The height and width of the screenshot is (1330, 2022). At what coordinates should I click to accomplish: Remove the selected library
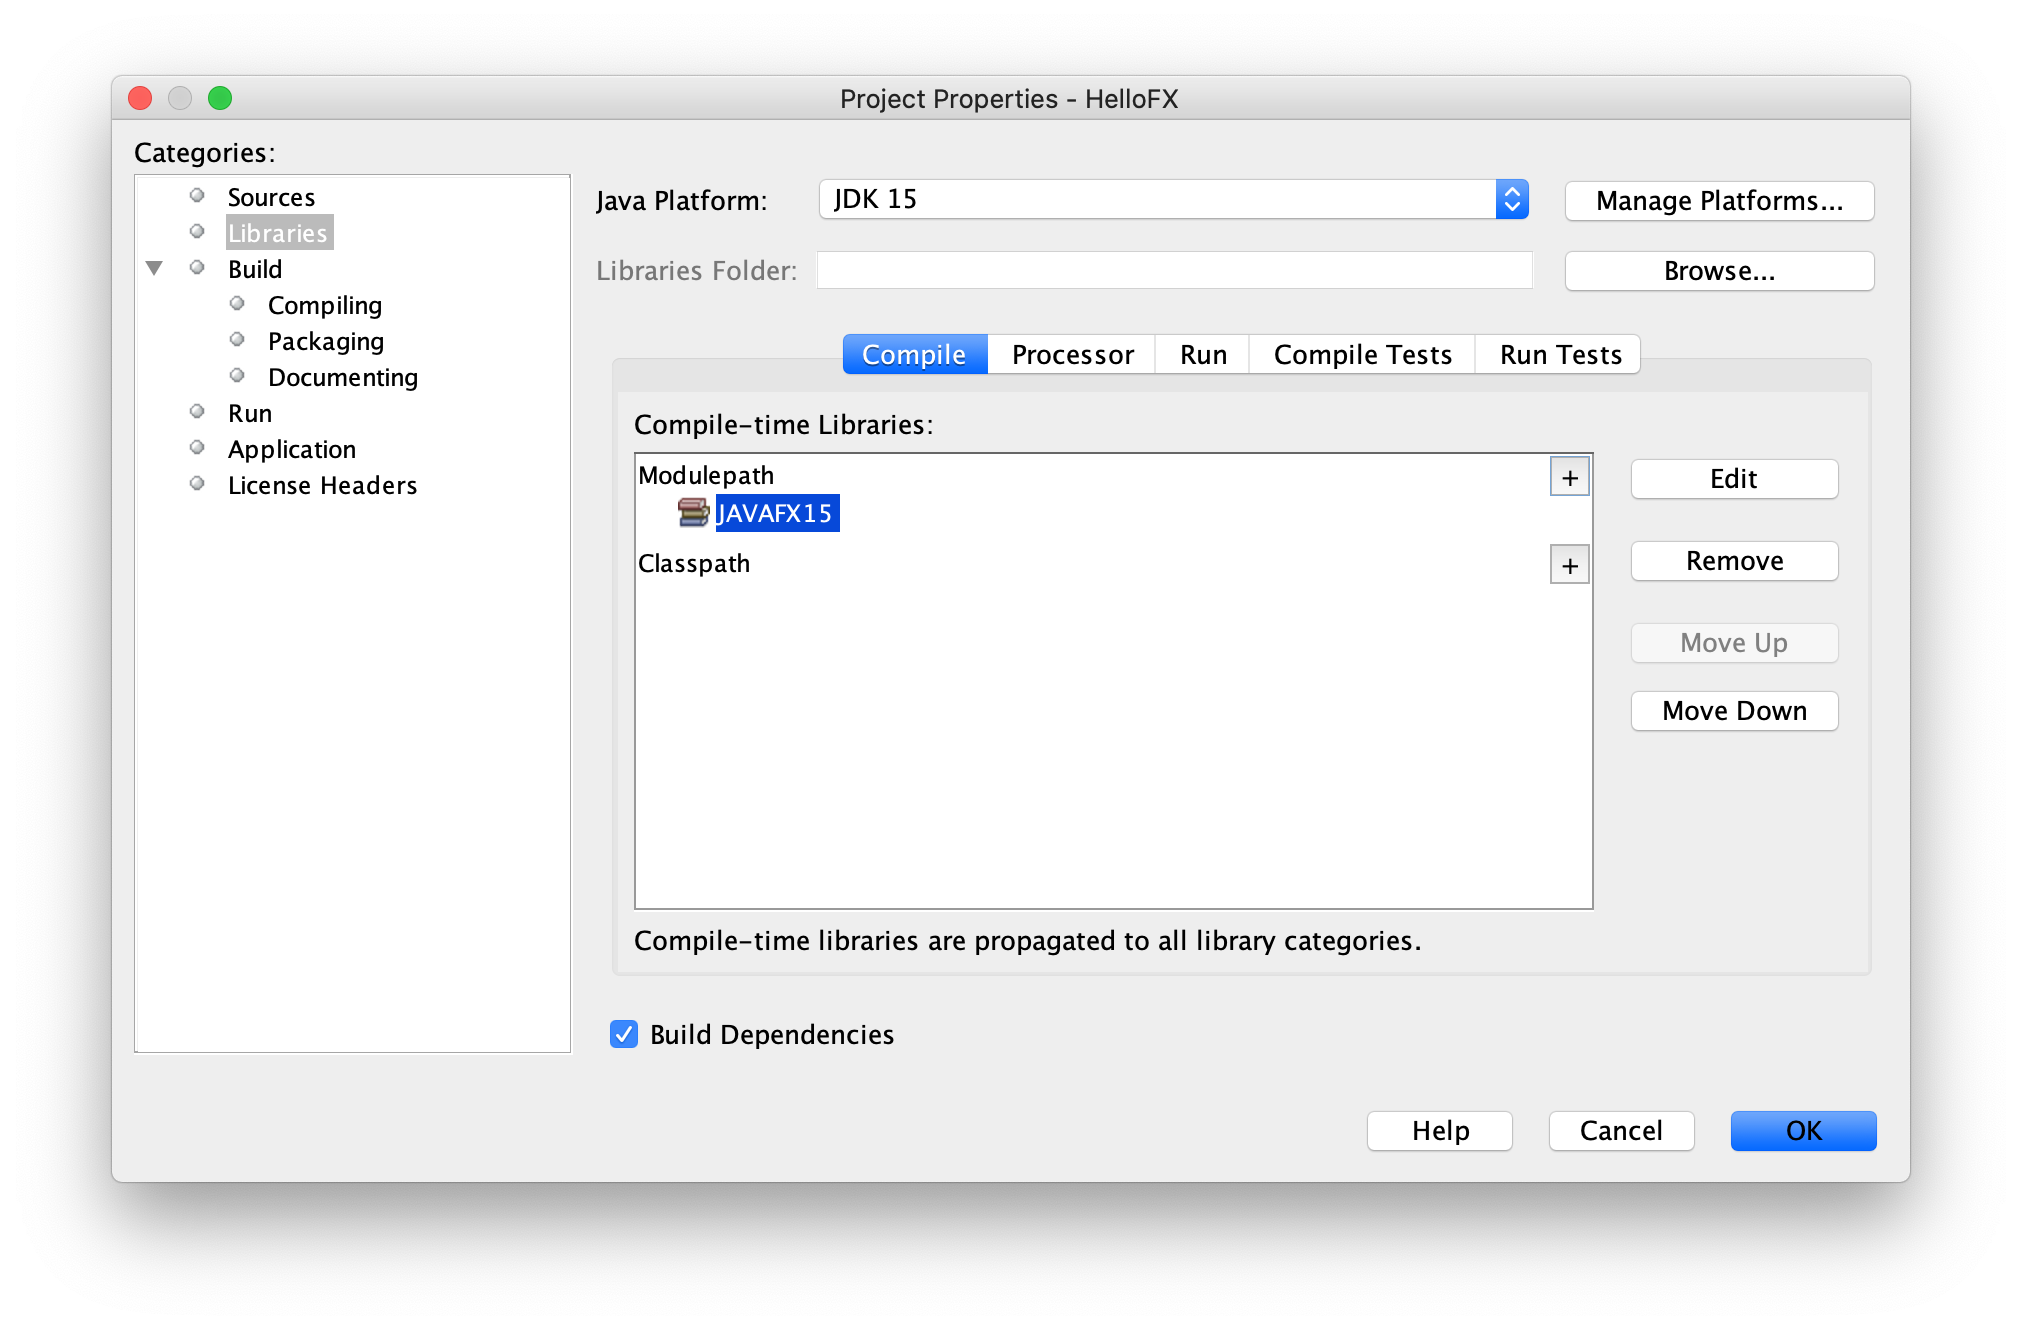pos(1734,561)
